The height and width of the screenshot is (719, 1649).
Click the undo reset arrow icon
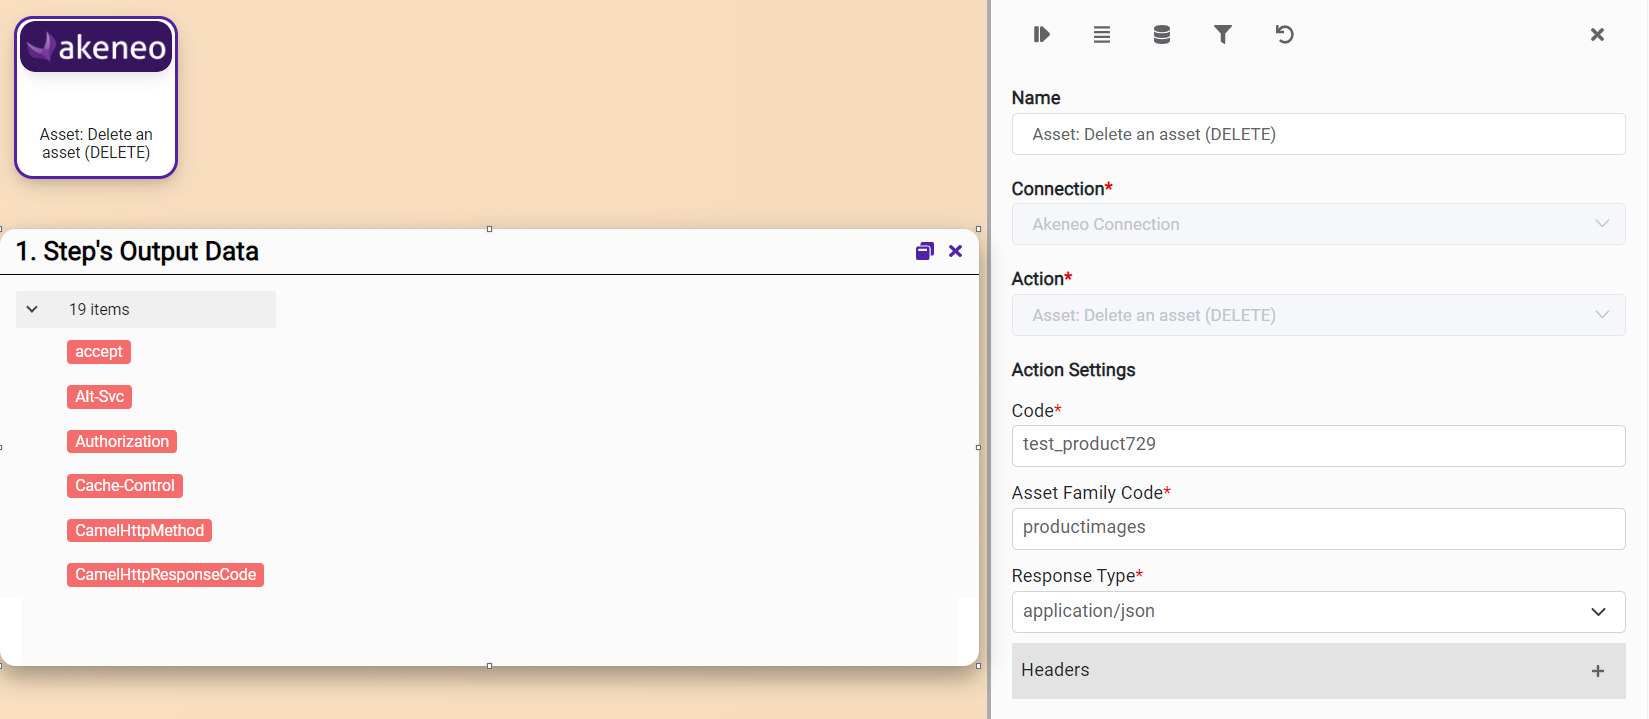click(x=1284, y=35)
